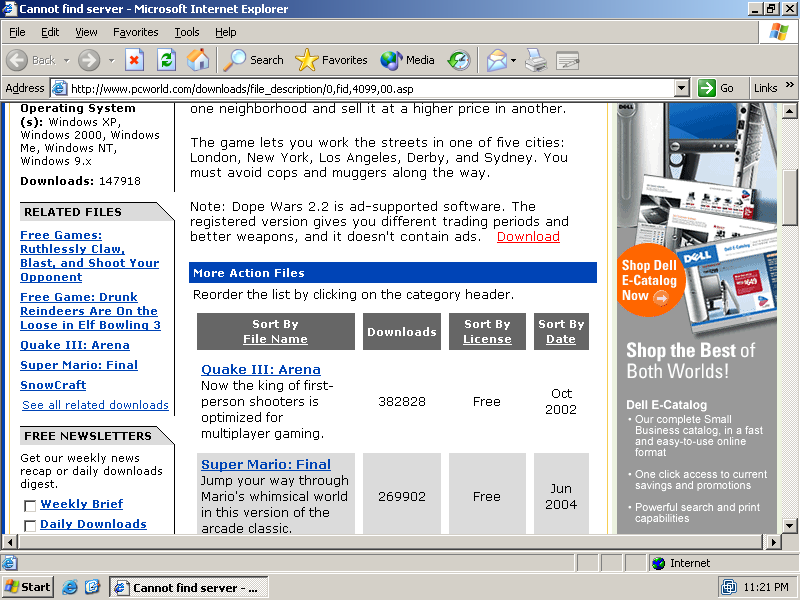Open the Tools menu

(x=187, y=32)
